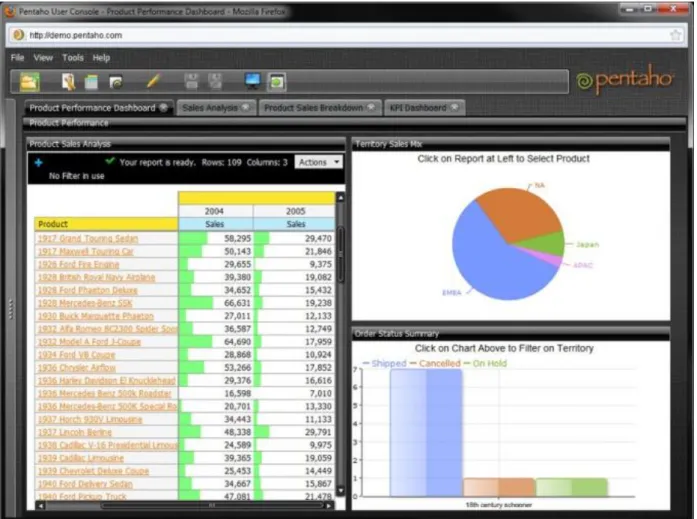Click the blue Shipped bar in chart
The width and height of the screenshot is (697, 519).
[x=426, y=432]
